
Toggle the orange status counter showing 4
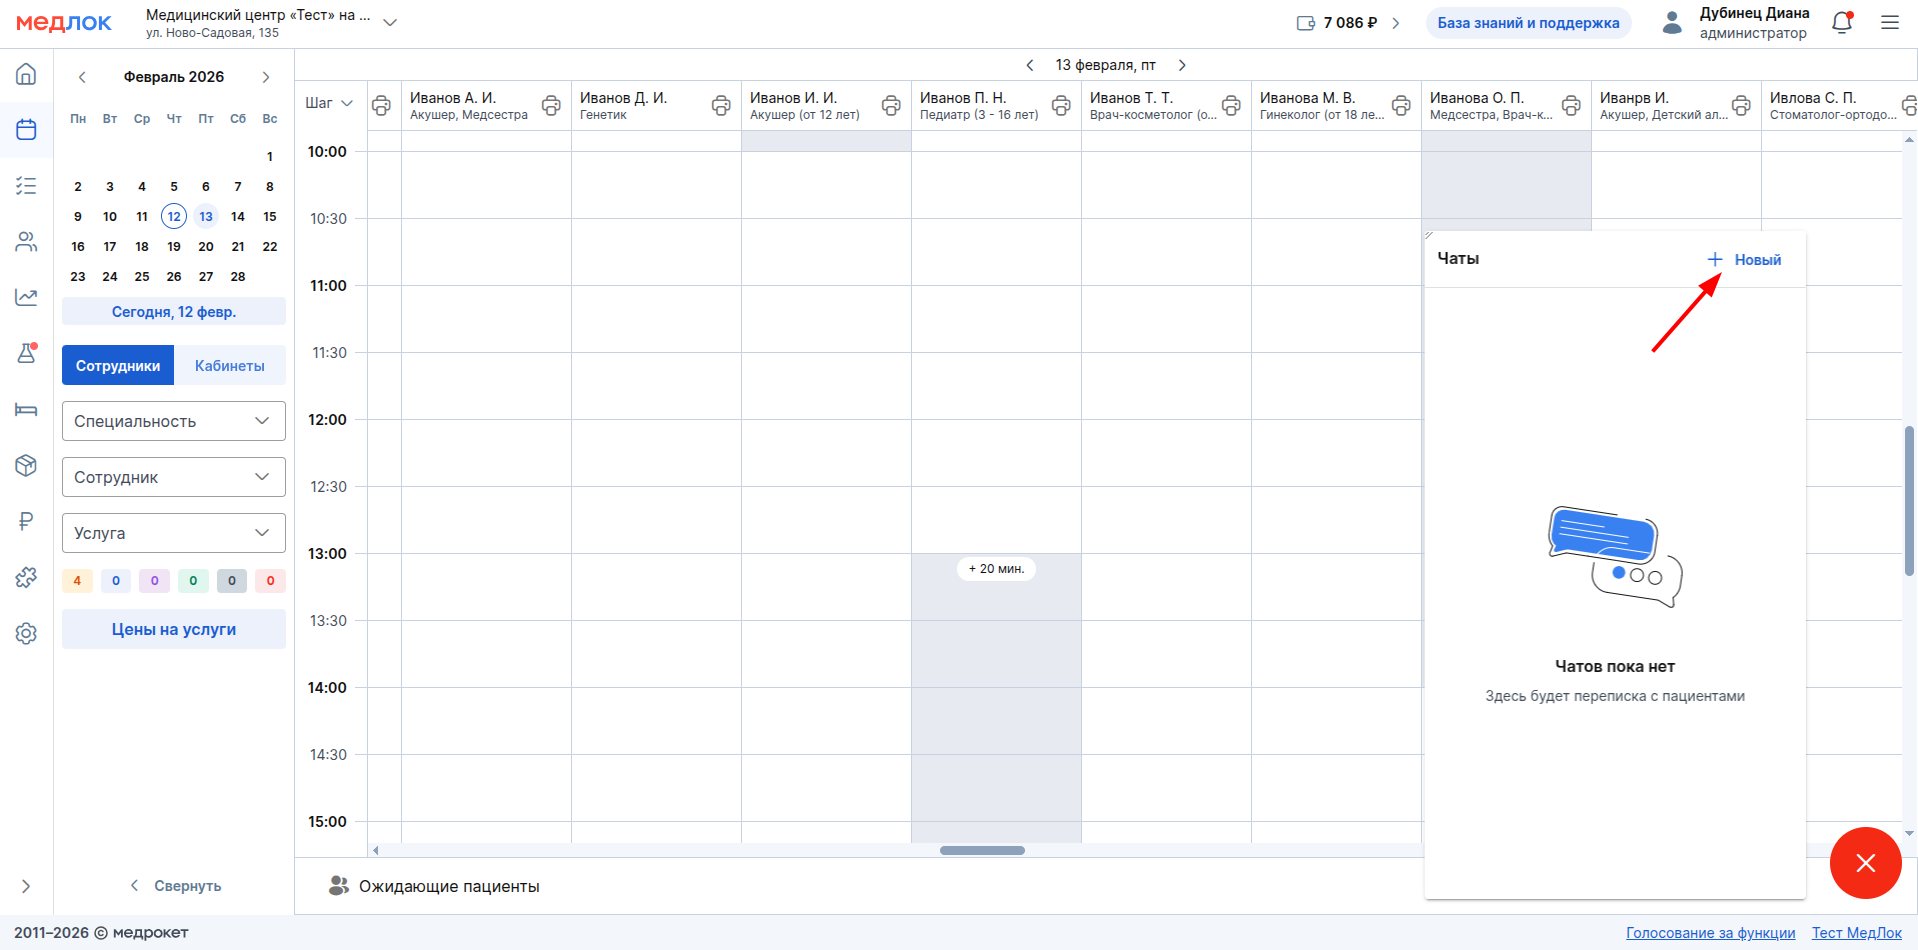click(x=77, y=581)
